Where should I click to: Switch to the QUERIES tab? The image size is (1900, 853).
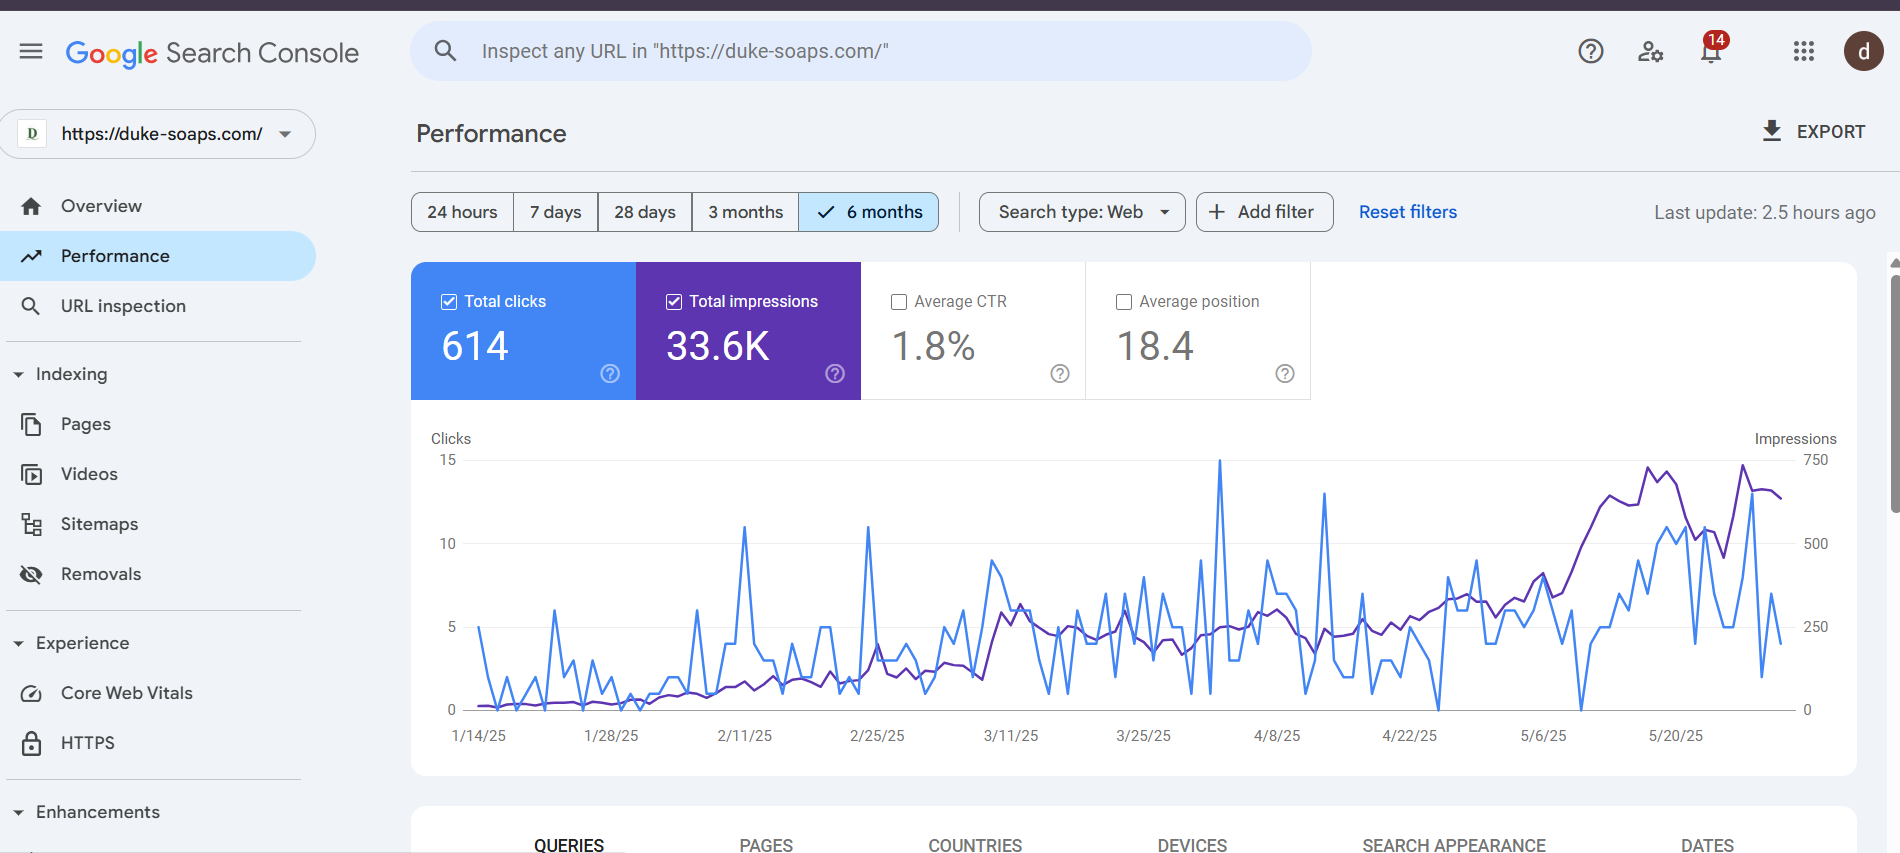tap(569, 845)
